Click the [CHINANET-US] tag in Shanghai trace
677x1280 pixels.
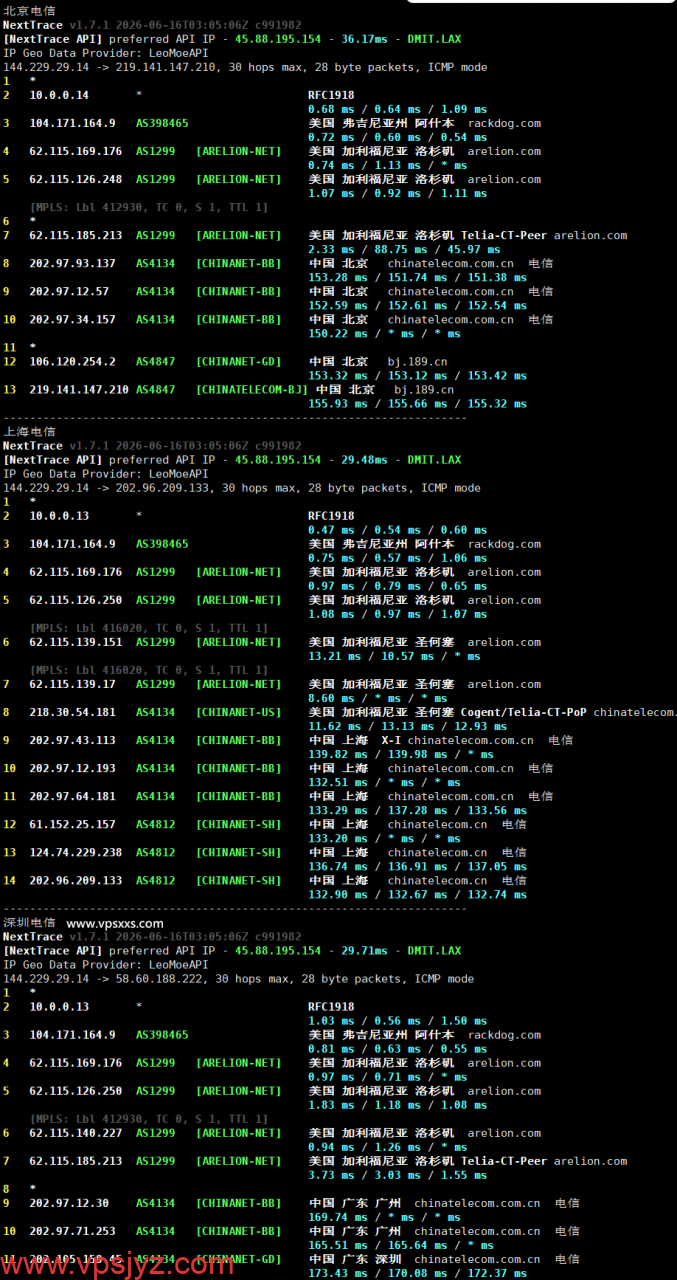pos(239,713)
